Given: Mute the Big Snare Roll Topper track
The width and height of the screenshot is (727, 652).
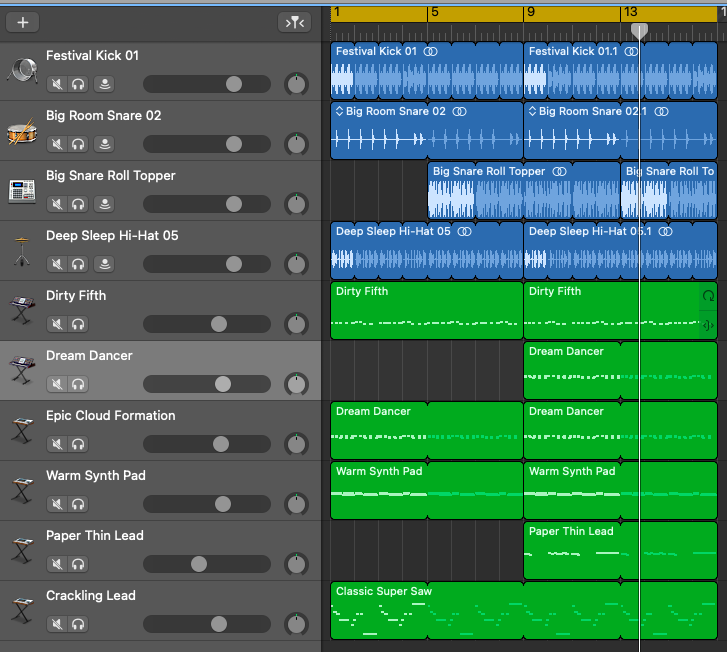Looking at the screenshot, I should pyautogui.click(x=57, y=204).
